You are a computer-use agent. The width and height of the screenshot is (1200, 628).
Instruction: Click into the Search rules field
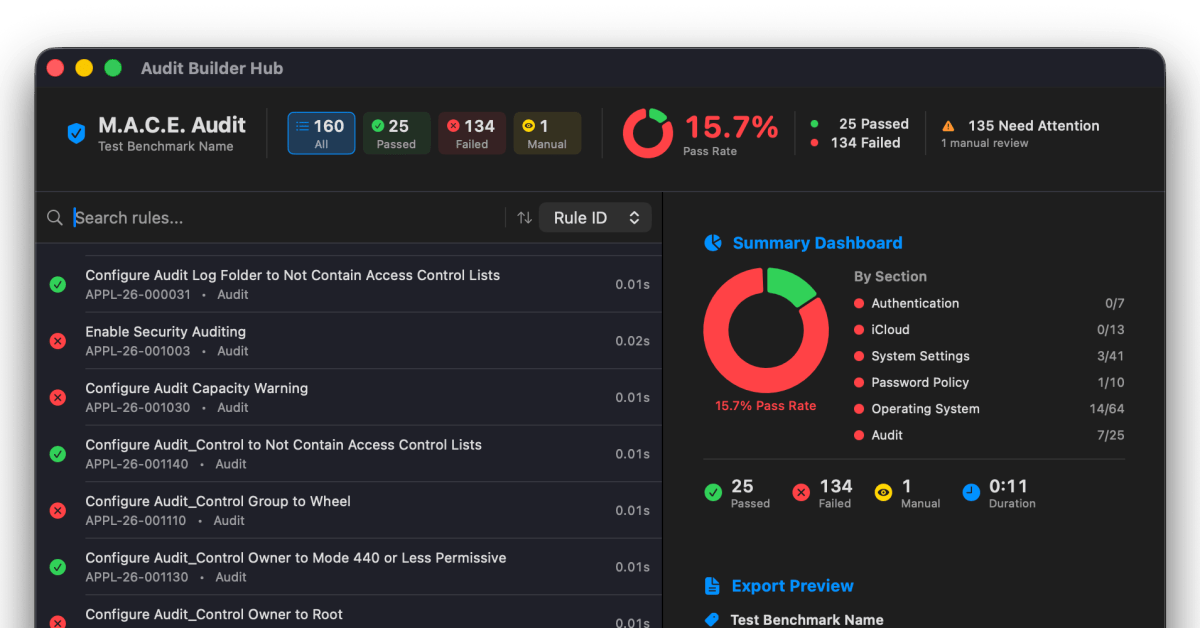[280, 218]
